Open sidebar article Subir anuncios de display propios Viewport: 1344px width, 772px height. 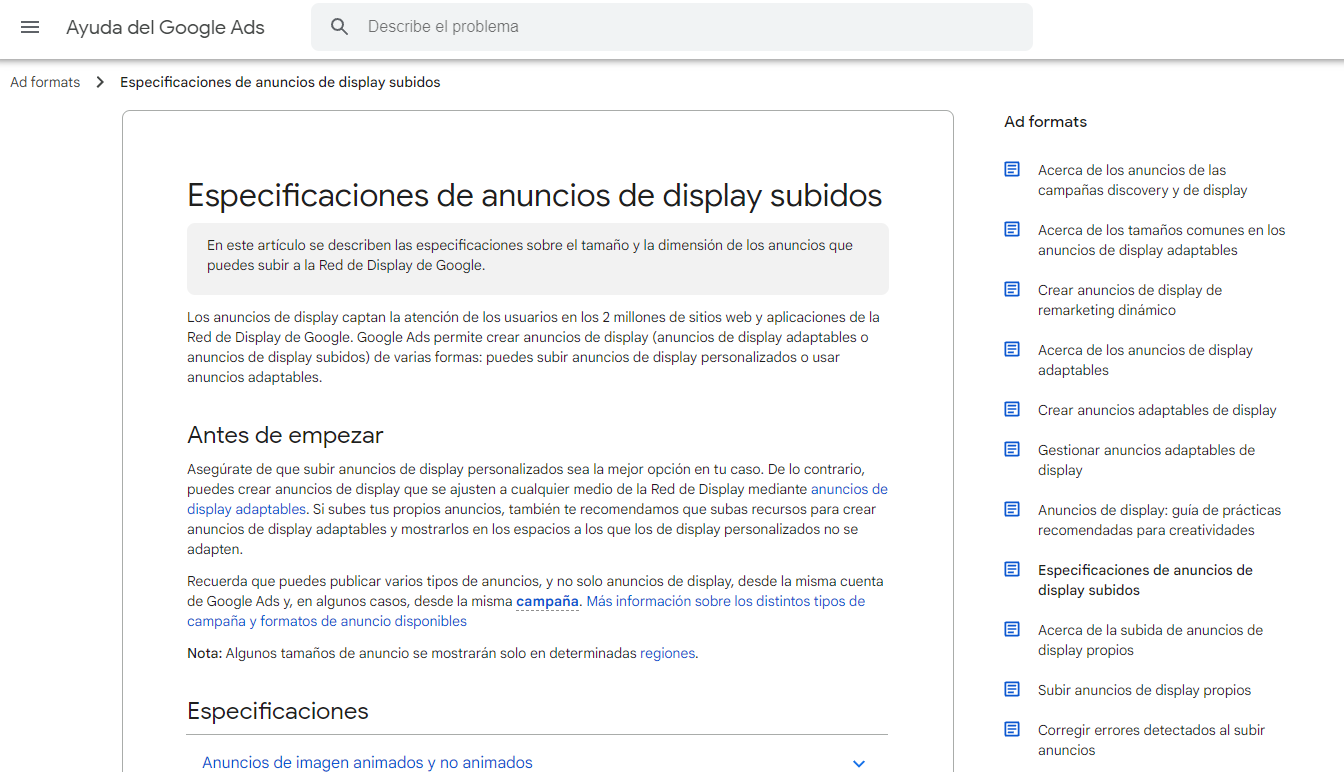pyautogui.click(x=1144, y=690)
